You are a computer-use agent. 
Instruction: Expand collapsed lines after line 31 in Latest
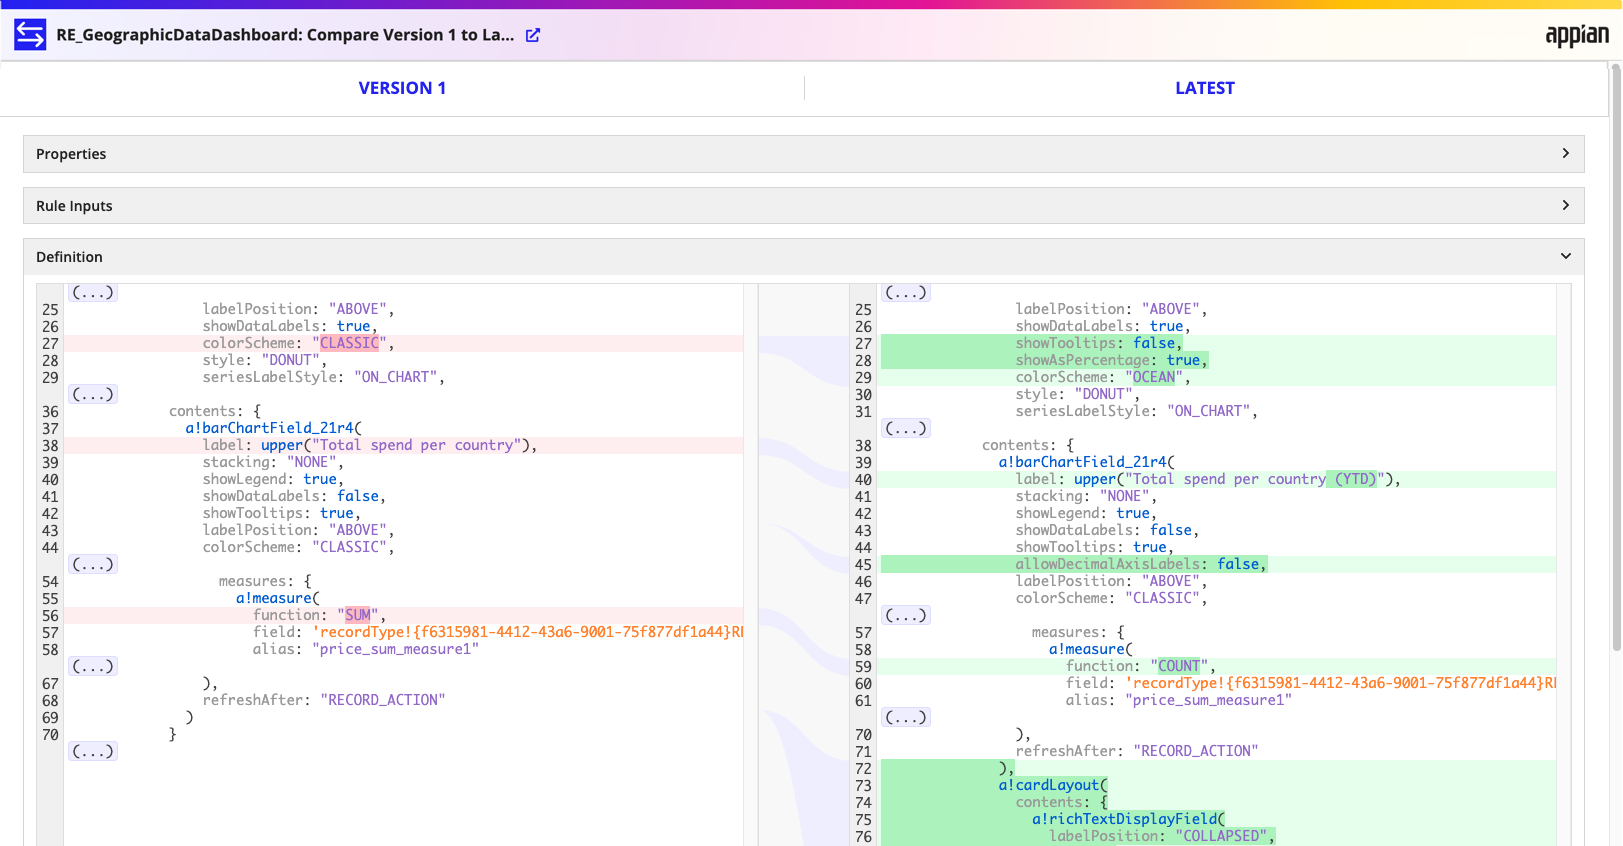tap(906, 429)
